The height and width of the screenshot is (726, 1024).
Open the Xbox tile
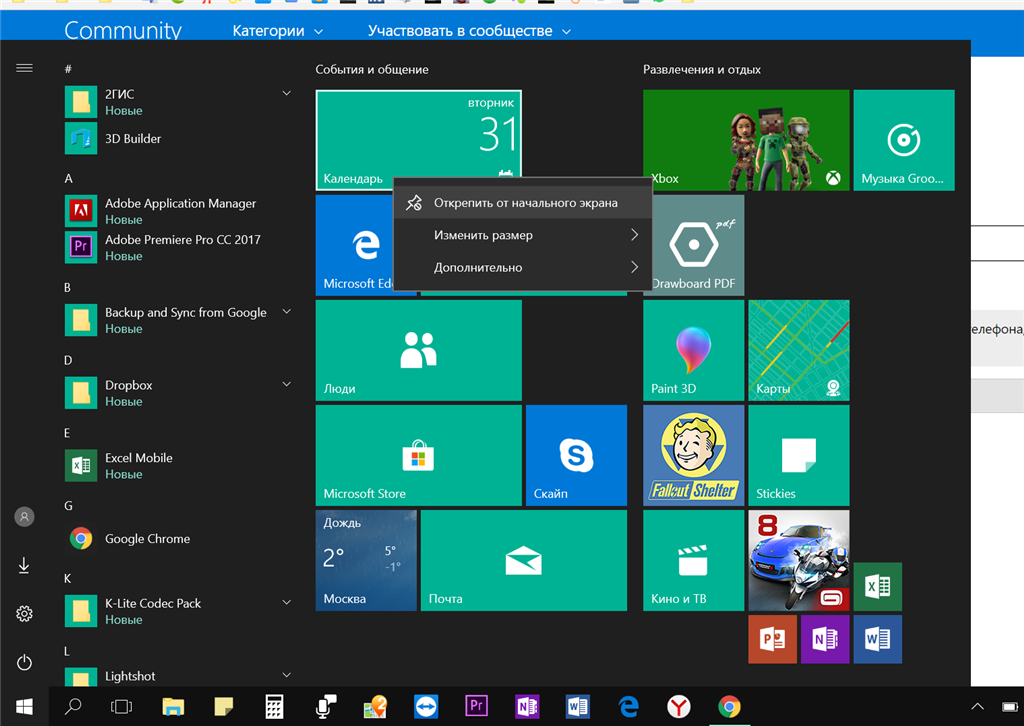tap(746, 140)
